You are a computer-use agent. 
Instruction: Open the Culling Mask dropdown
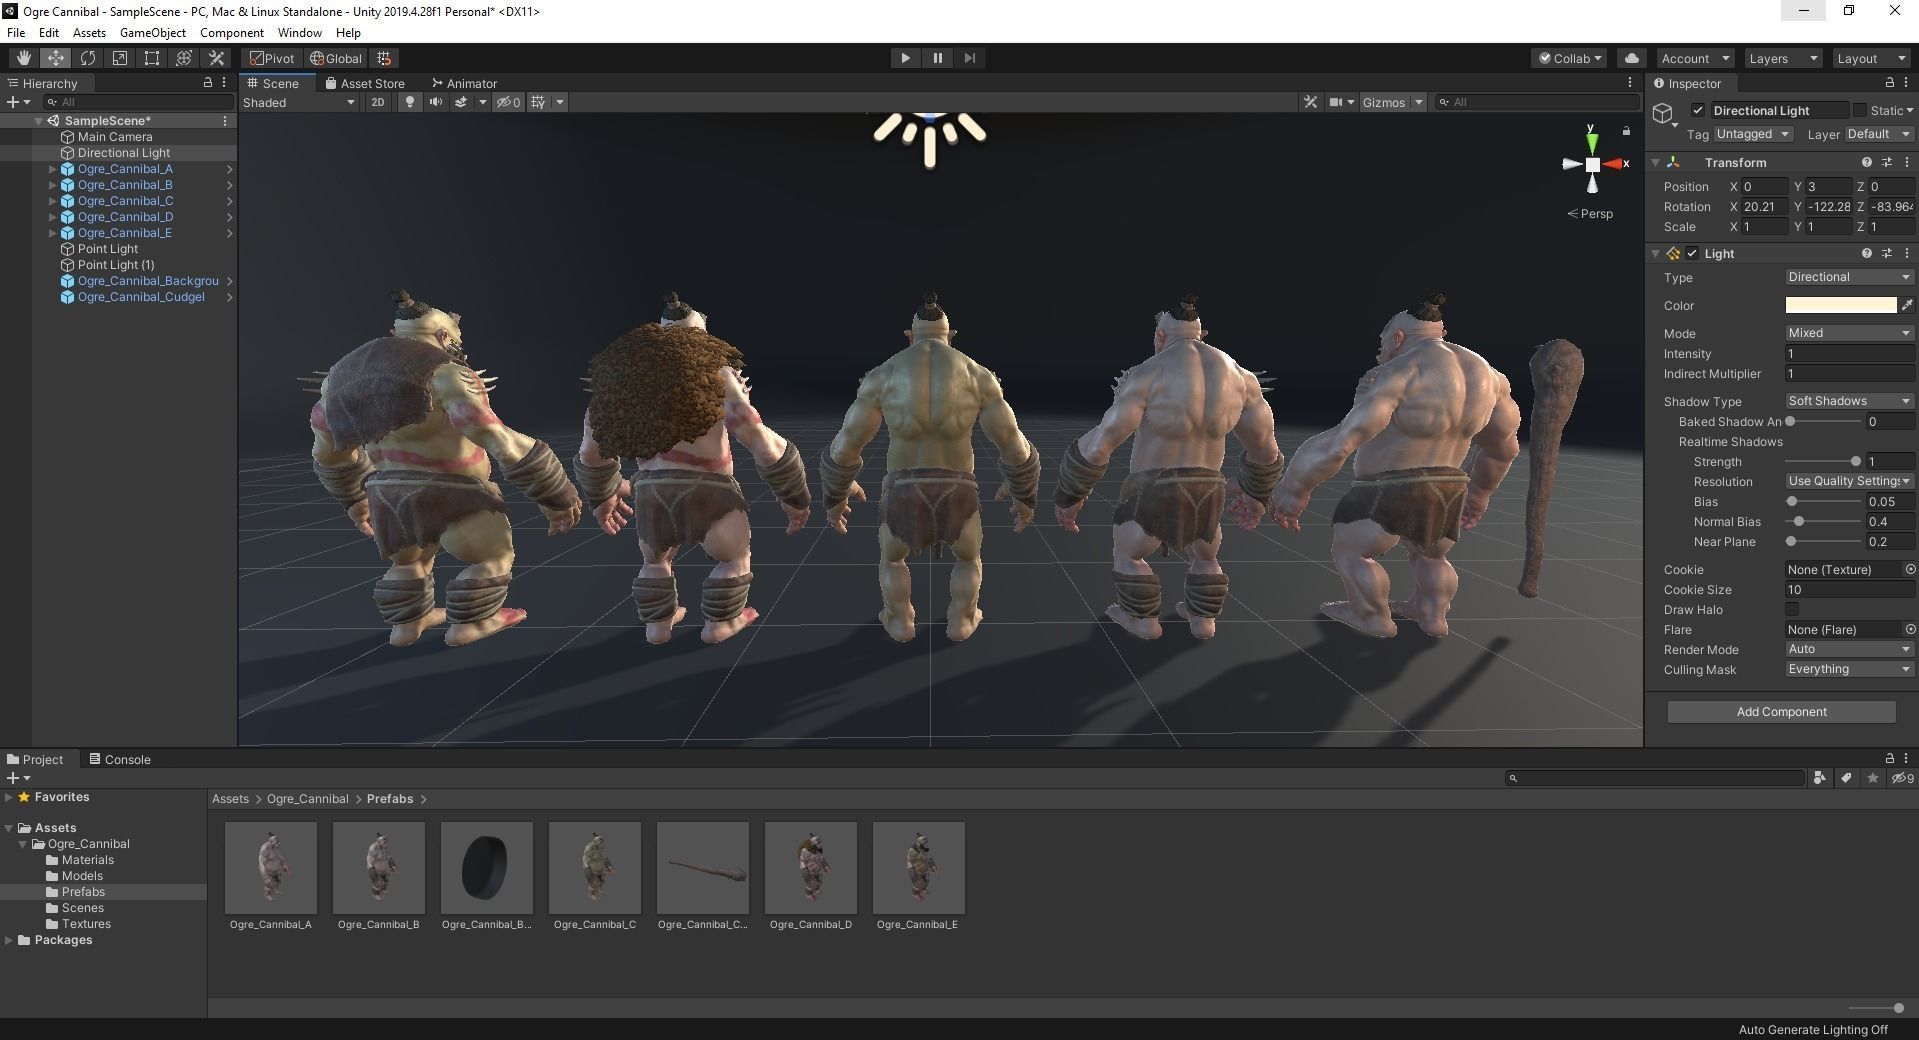click(1849, 669)
